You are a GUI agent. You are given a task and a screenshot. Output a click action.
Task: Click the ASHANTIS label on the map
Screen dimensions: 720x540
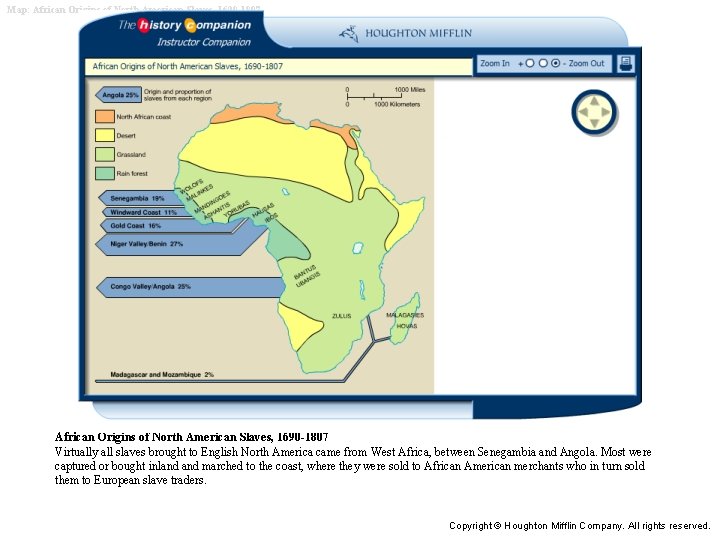(x=217, y=211)
